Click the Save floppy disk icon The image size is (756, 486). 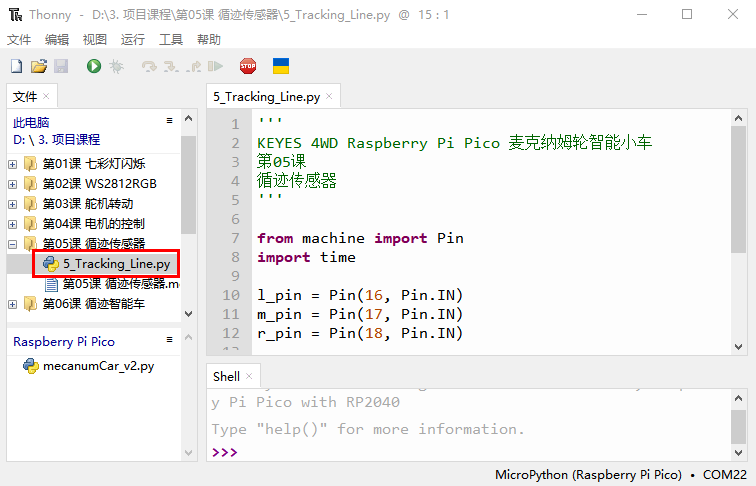tap(61, 66)
